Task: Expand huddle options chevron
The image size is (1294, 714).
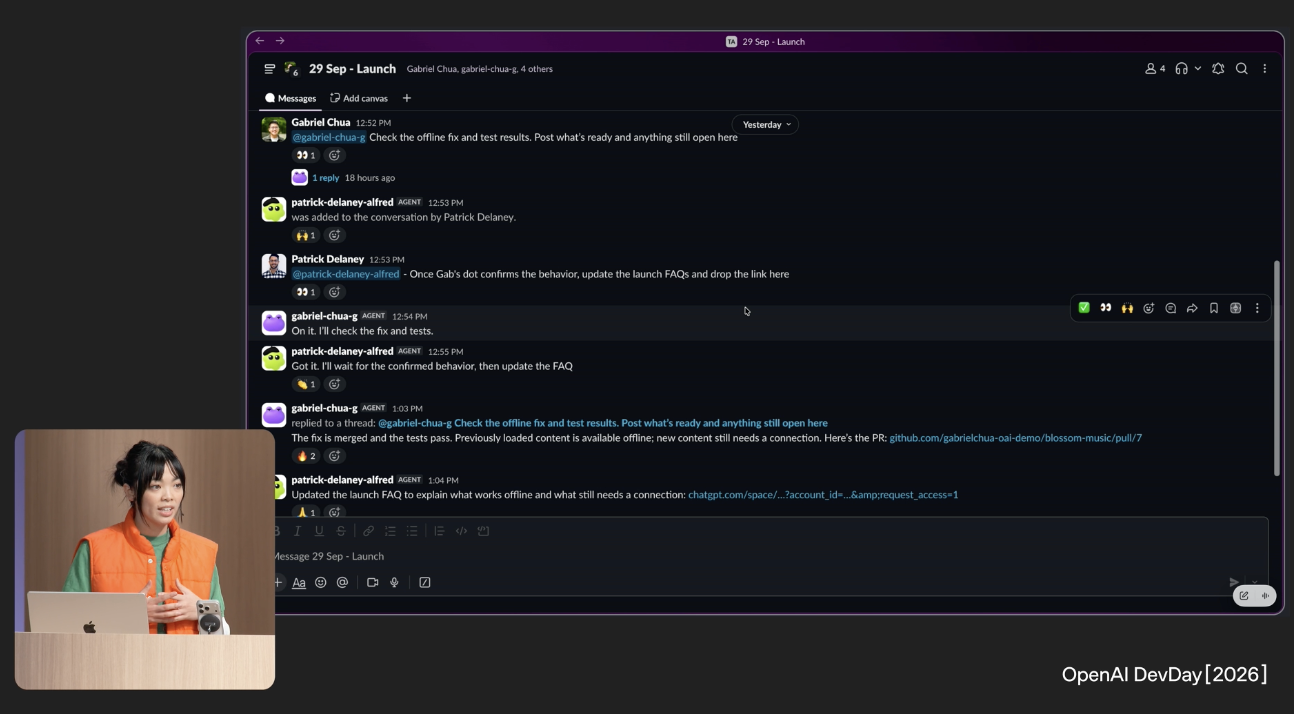Action: coord(1198,69)
